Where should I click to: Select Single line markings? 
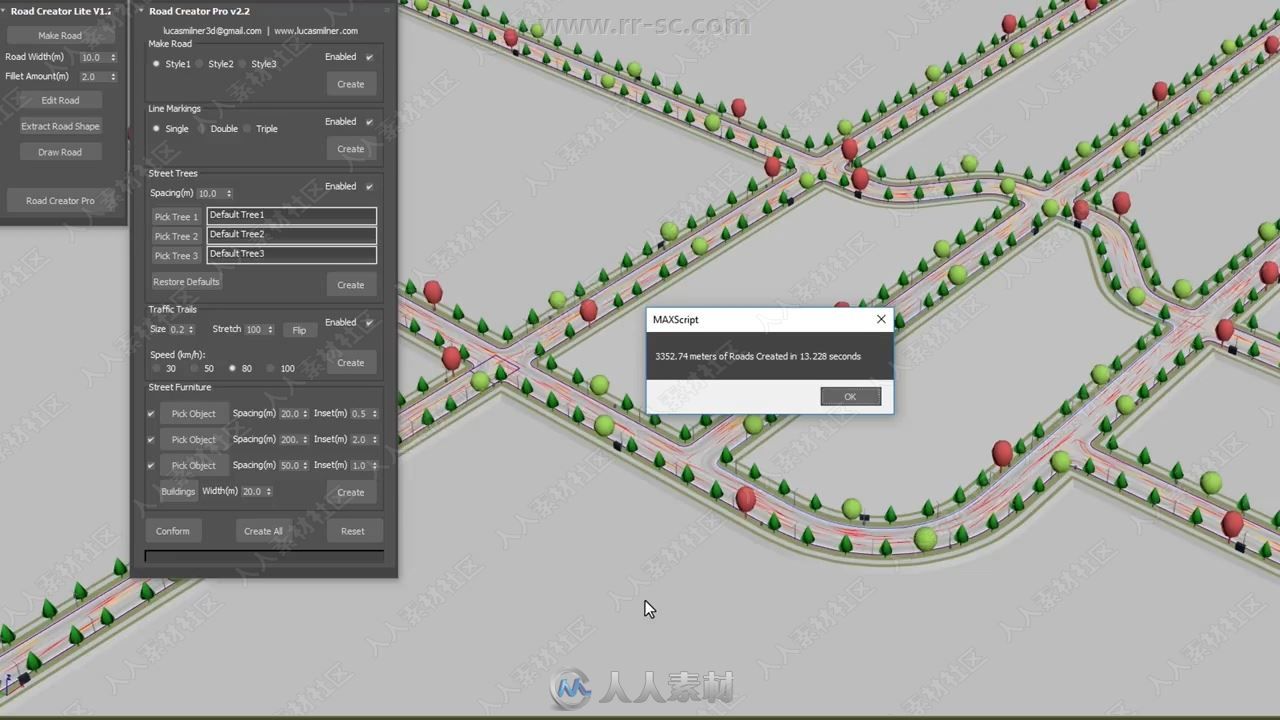tap(156, 129)
